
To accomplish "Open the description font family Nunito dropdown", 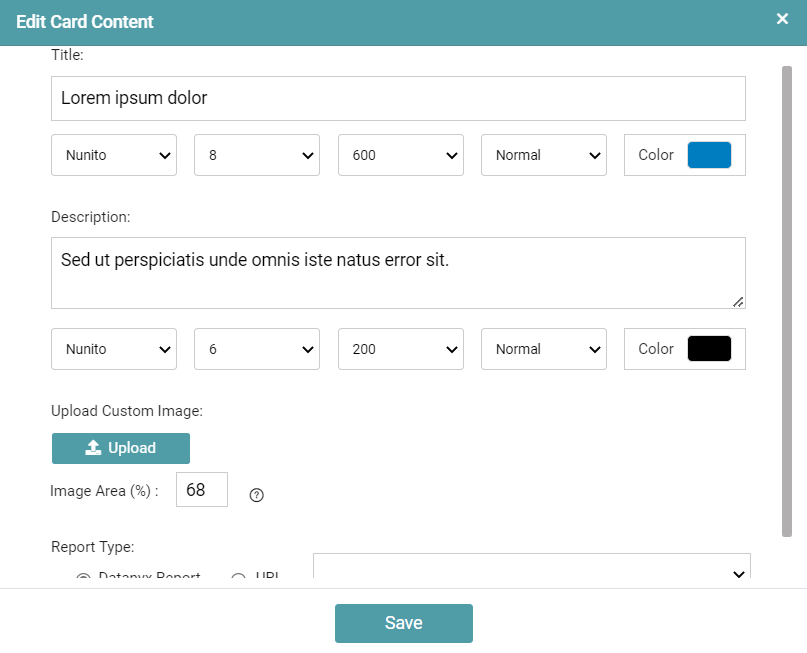I will pos(114,349).
